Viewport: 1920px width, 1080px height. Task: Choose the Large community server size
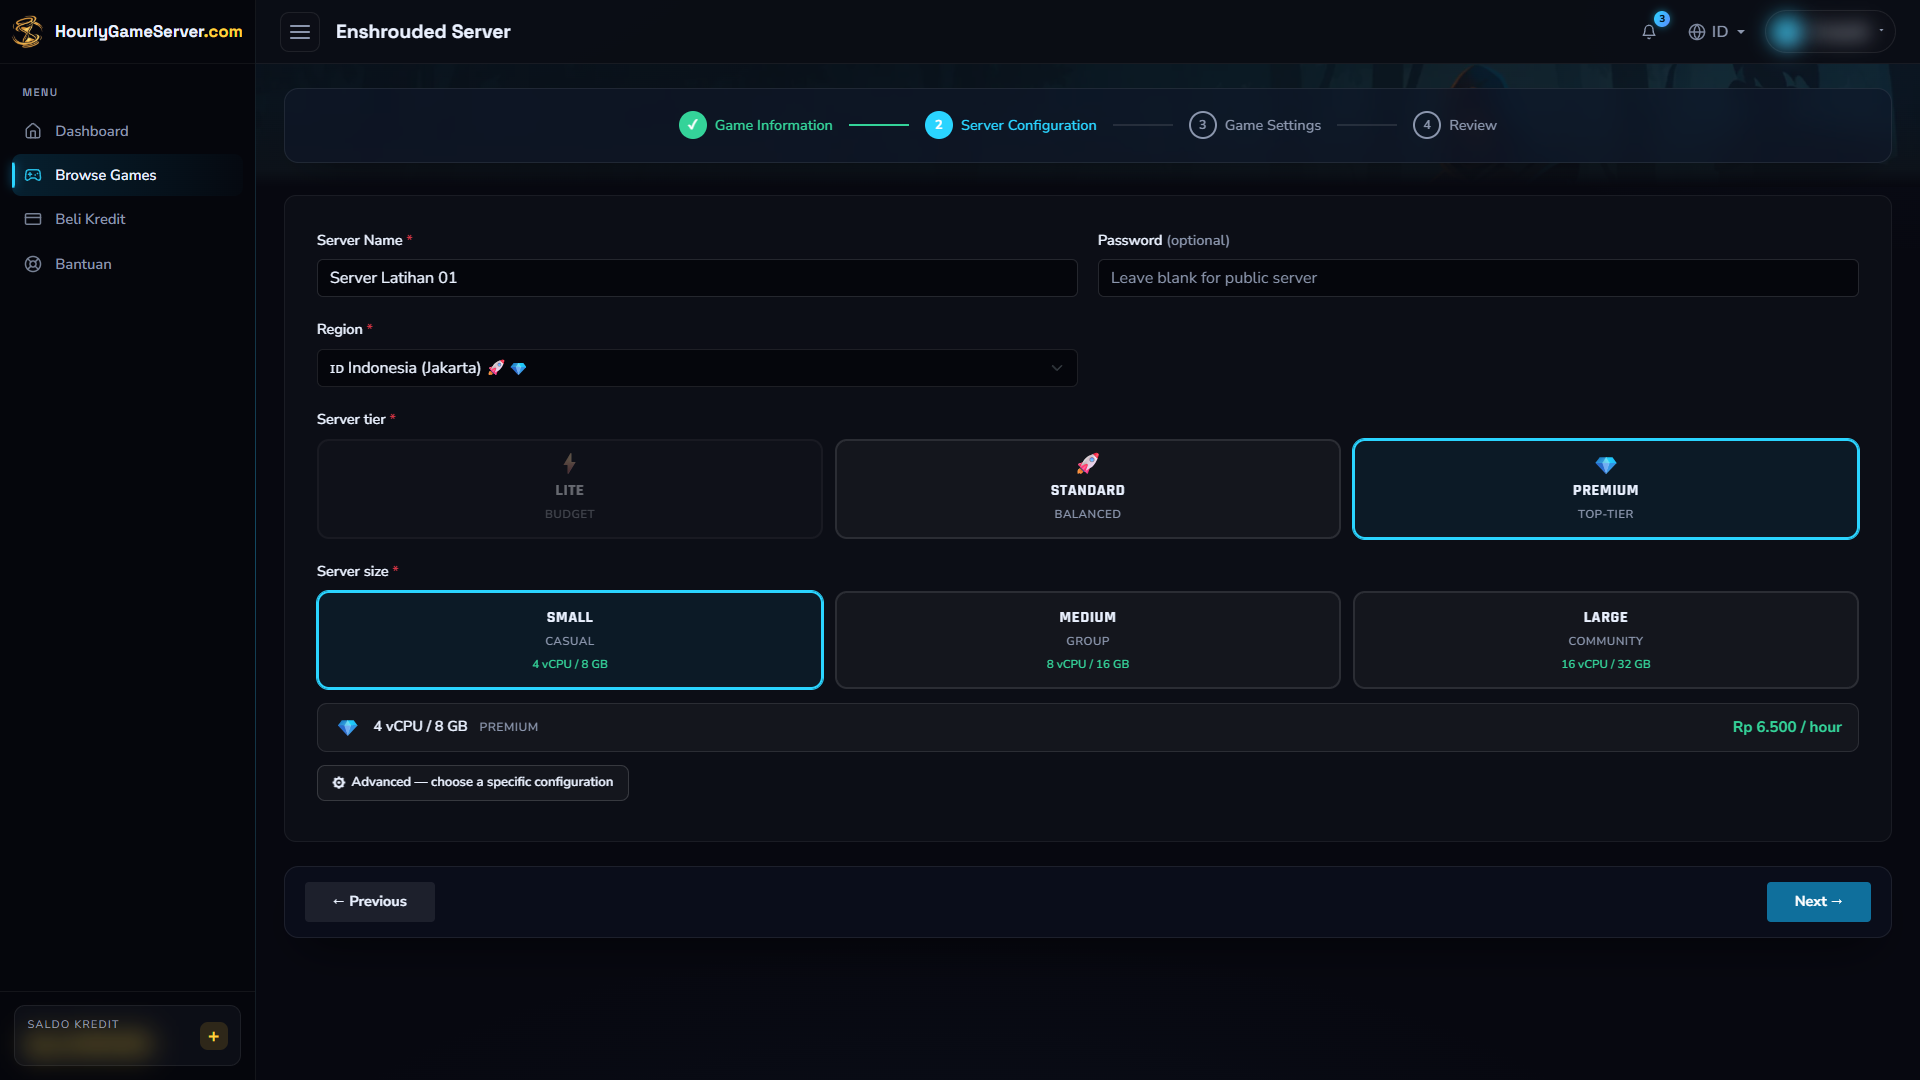(x=1606, y=640)
